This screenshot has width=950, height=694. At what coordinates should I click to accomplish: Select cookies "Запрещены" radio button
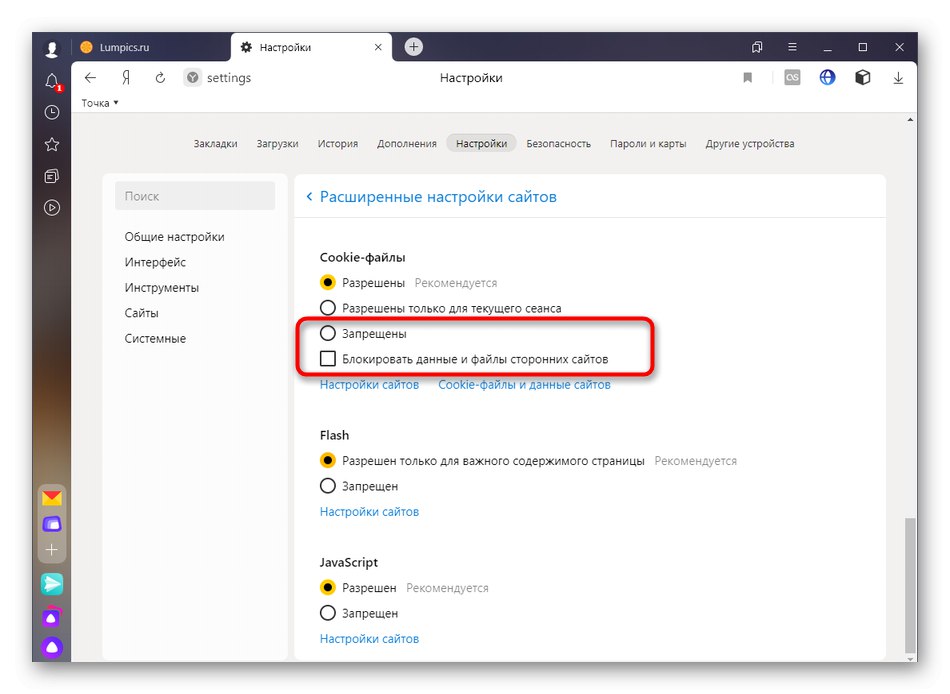tap(327, 334)
